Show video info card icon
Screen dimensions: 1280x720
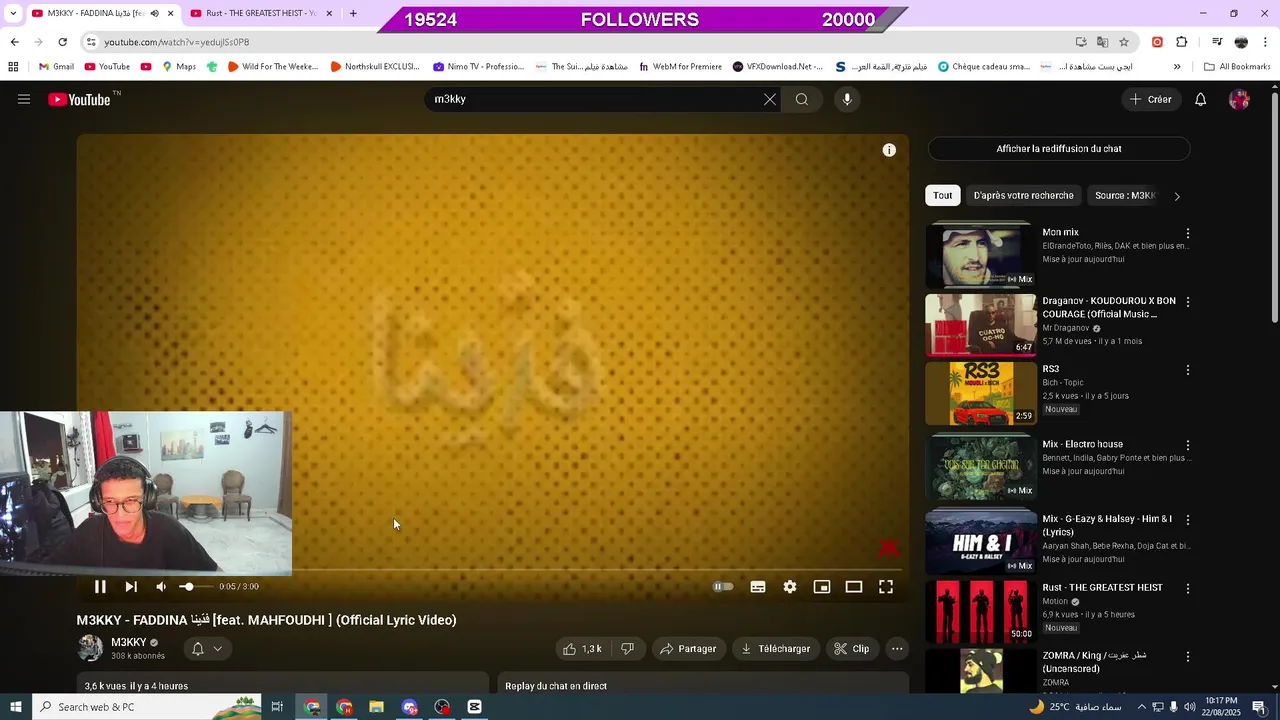(x=889, y=150)
